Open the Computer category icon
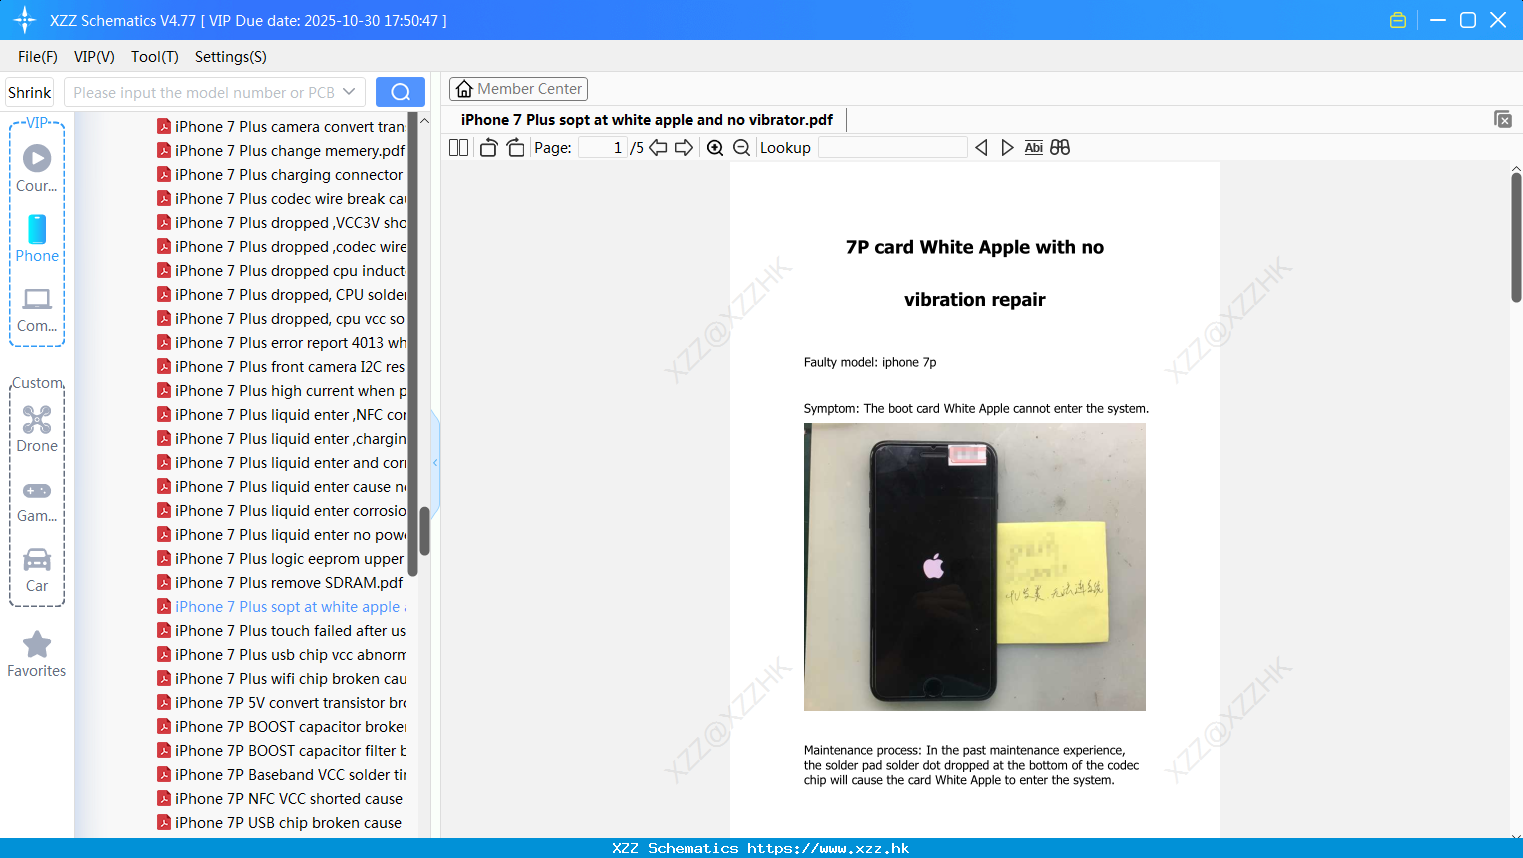The height and width of the screenshot is (858, 1523). 37,309
